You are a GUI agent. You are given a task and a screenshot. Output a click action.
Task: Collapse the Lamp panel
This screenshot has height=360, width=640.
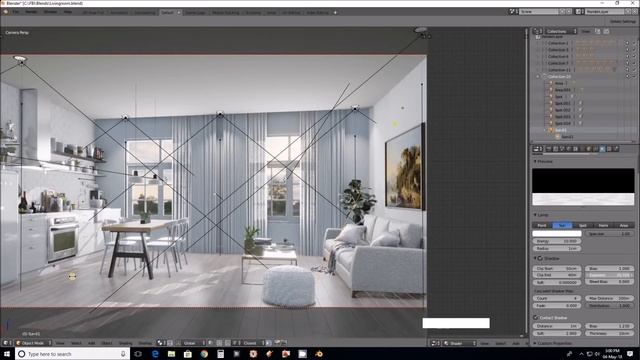click(535, 215)
